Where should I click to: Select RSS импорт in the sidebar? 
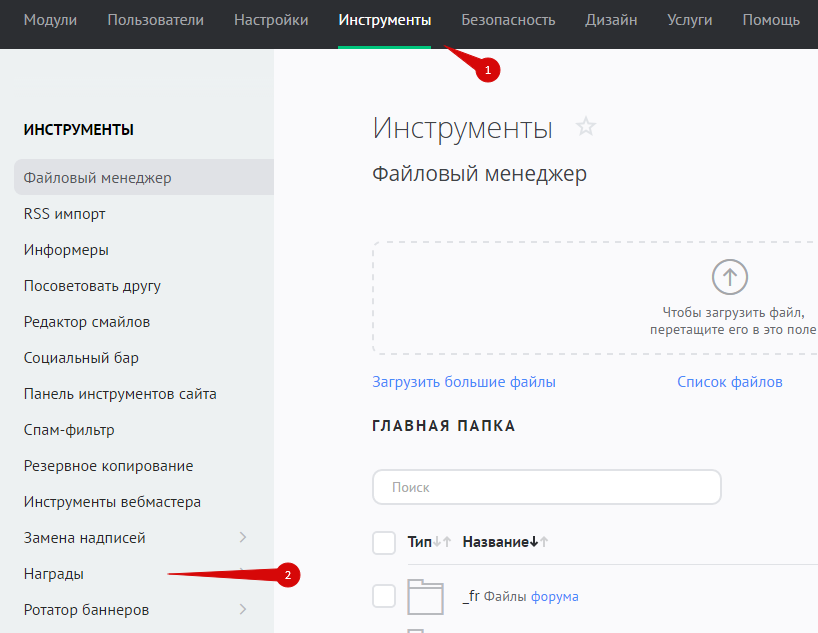[65, 214]
